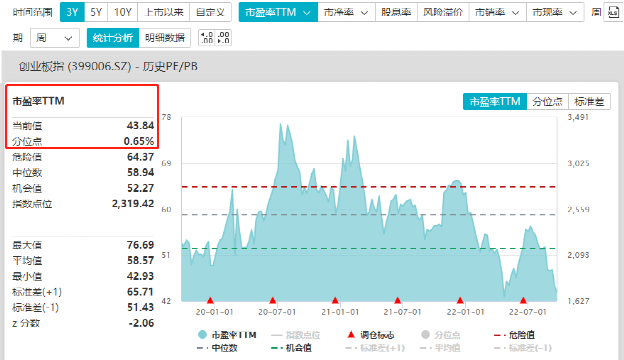This screenshot has height=360, width=624.
Task: Click the 标准差(-1) 51.43 value
Action: click(140, 307)
